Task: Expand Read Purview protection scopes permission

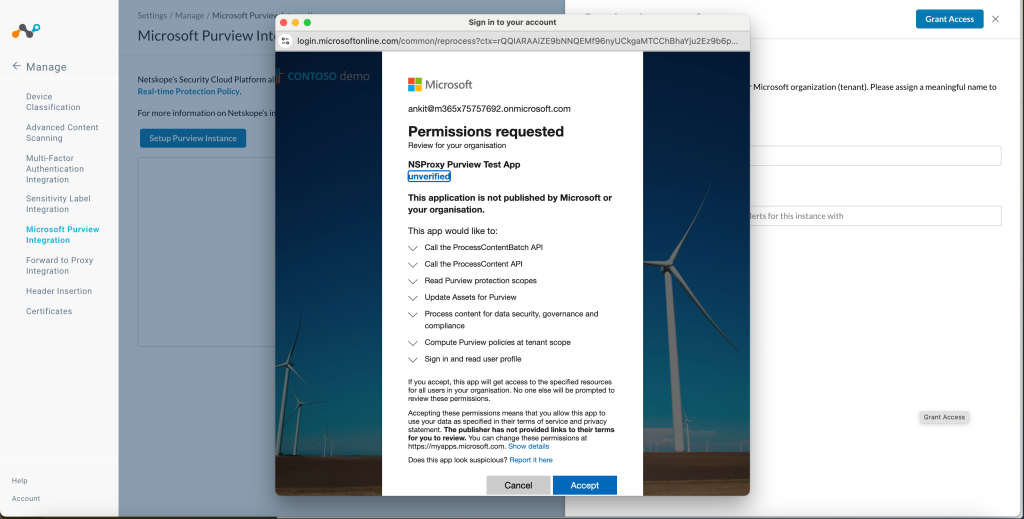Action: 413,281
